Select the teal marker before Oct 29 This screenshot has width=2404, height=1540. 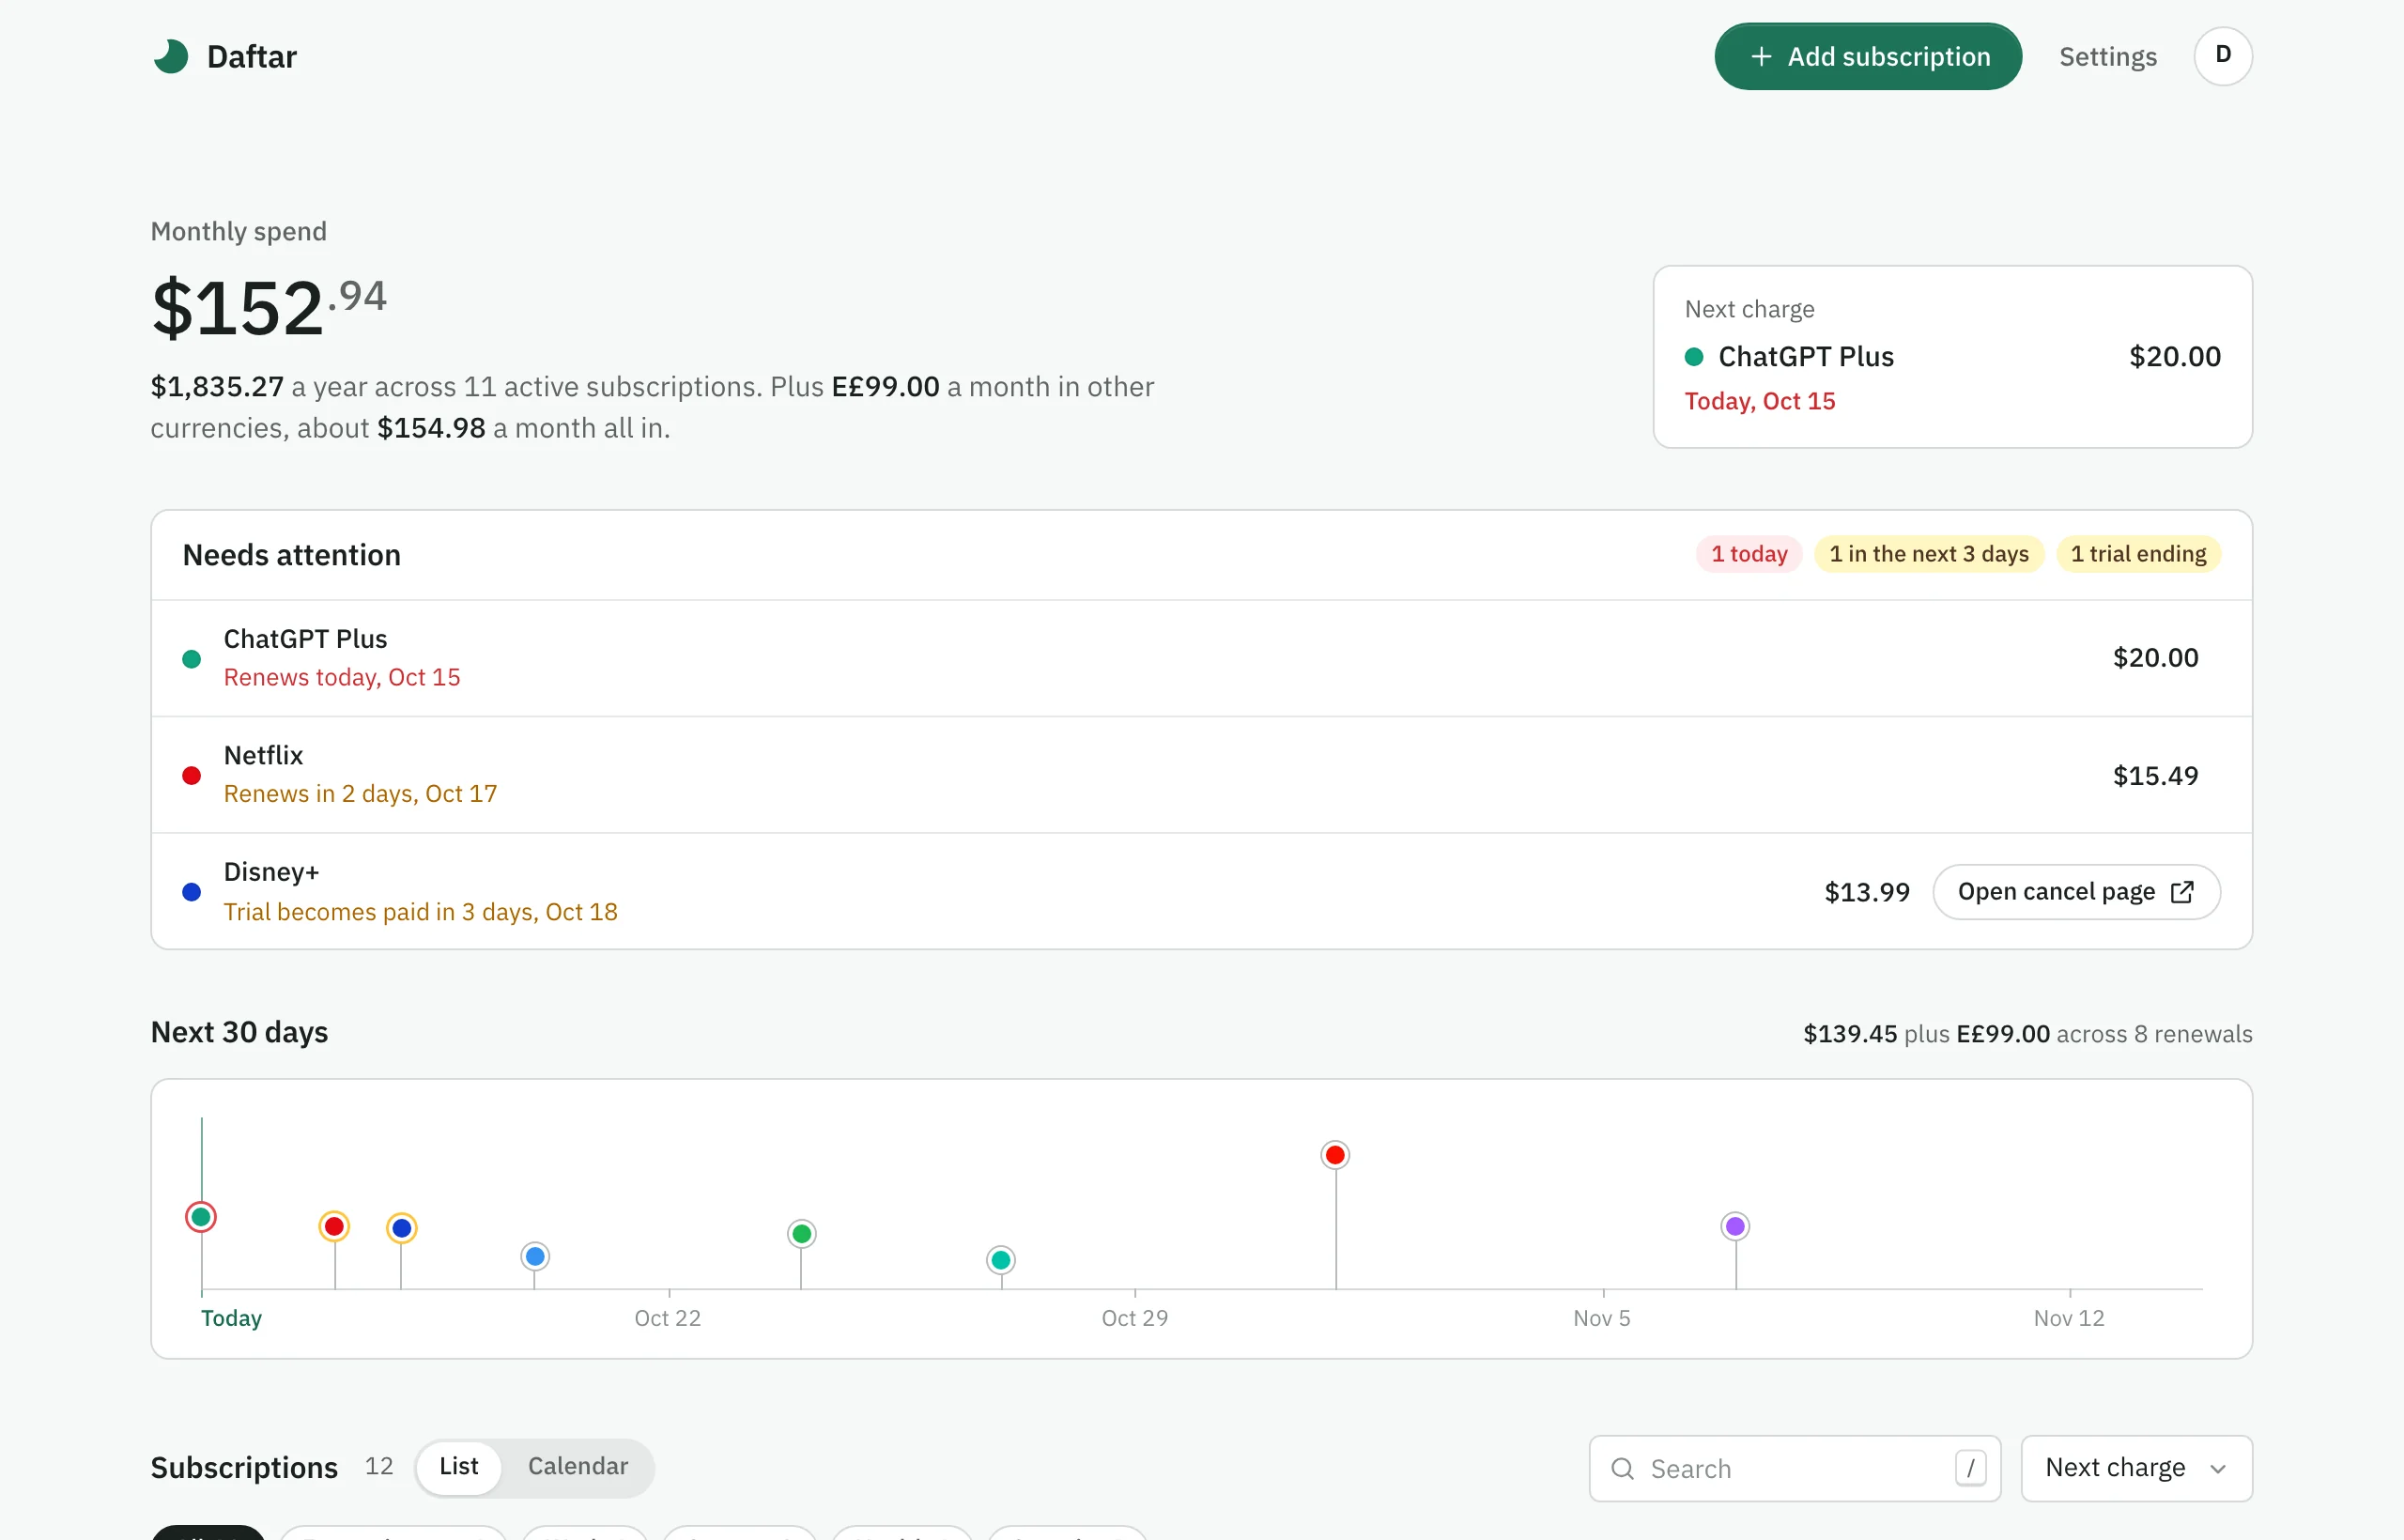[x=1001, y=1260]
